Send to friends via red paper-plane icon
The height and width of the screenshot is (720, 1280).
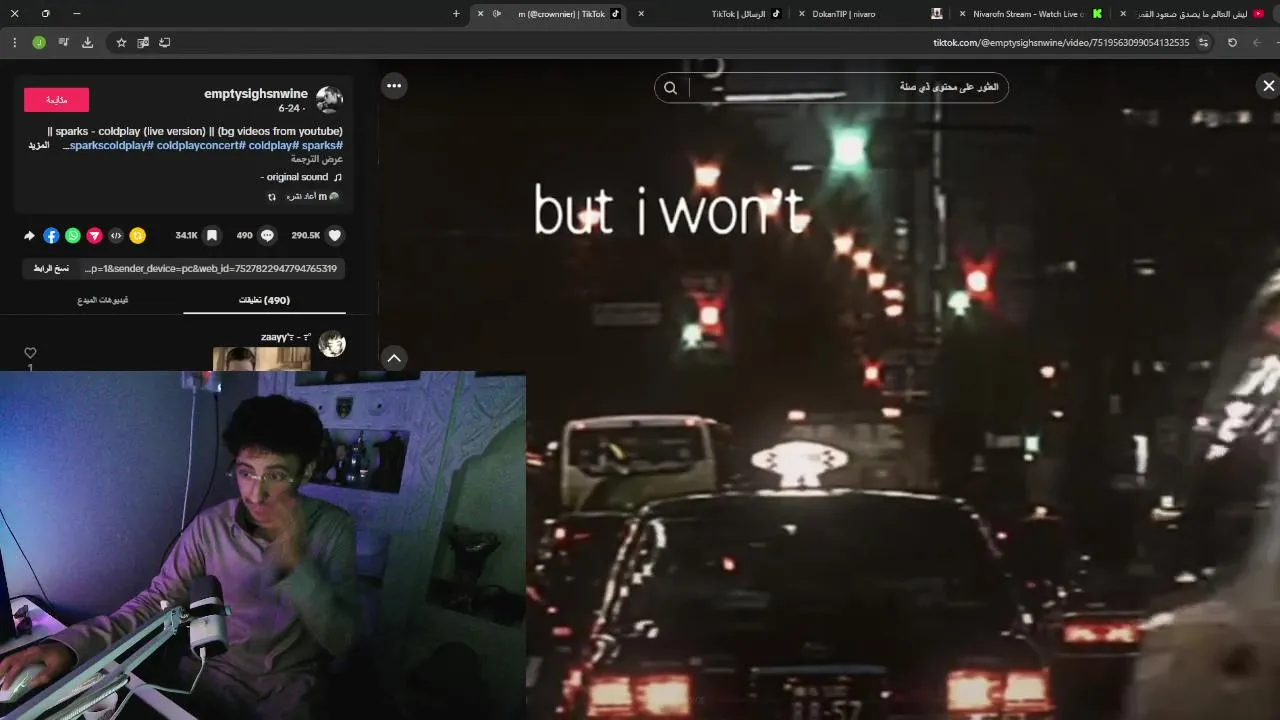click(x=94, y=236)
